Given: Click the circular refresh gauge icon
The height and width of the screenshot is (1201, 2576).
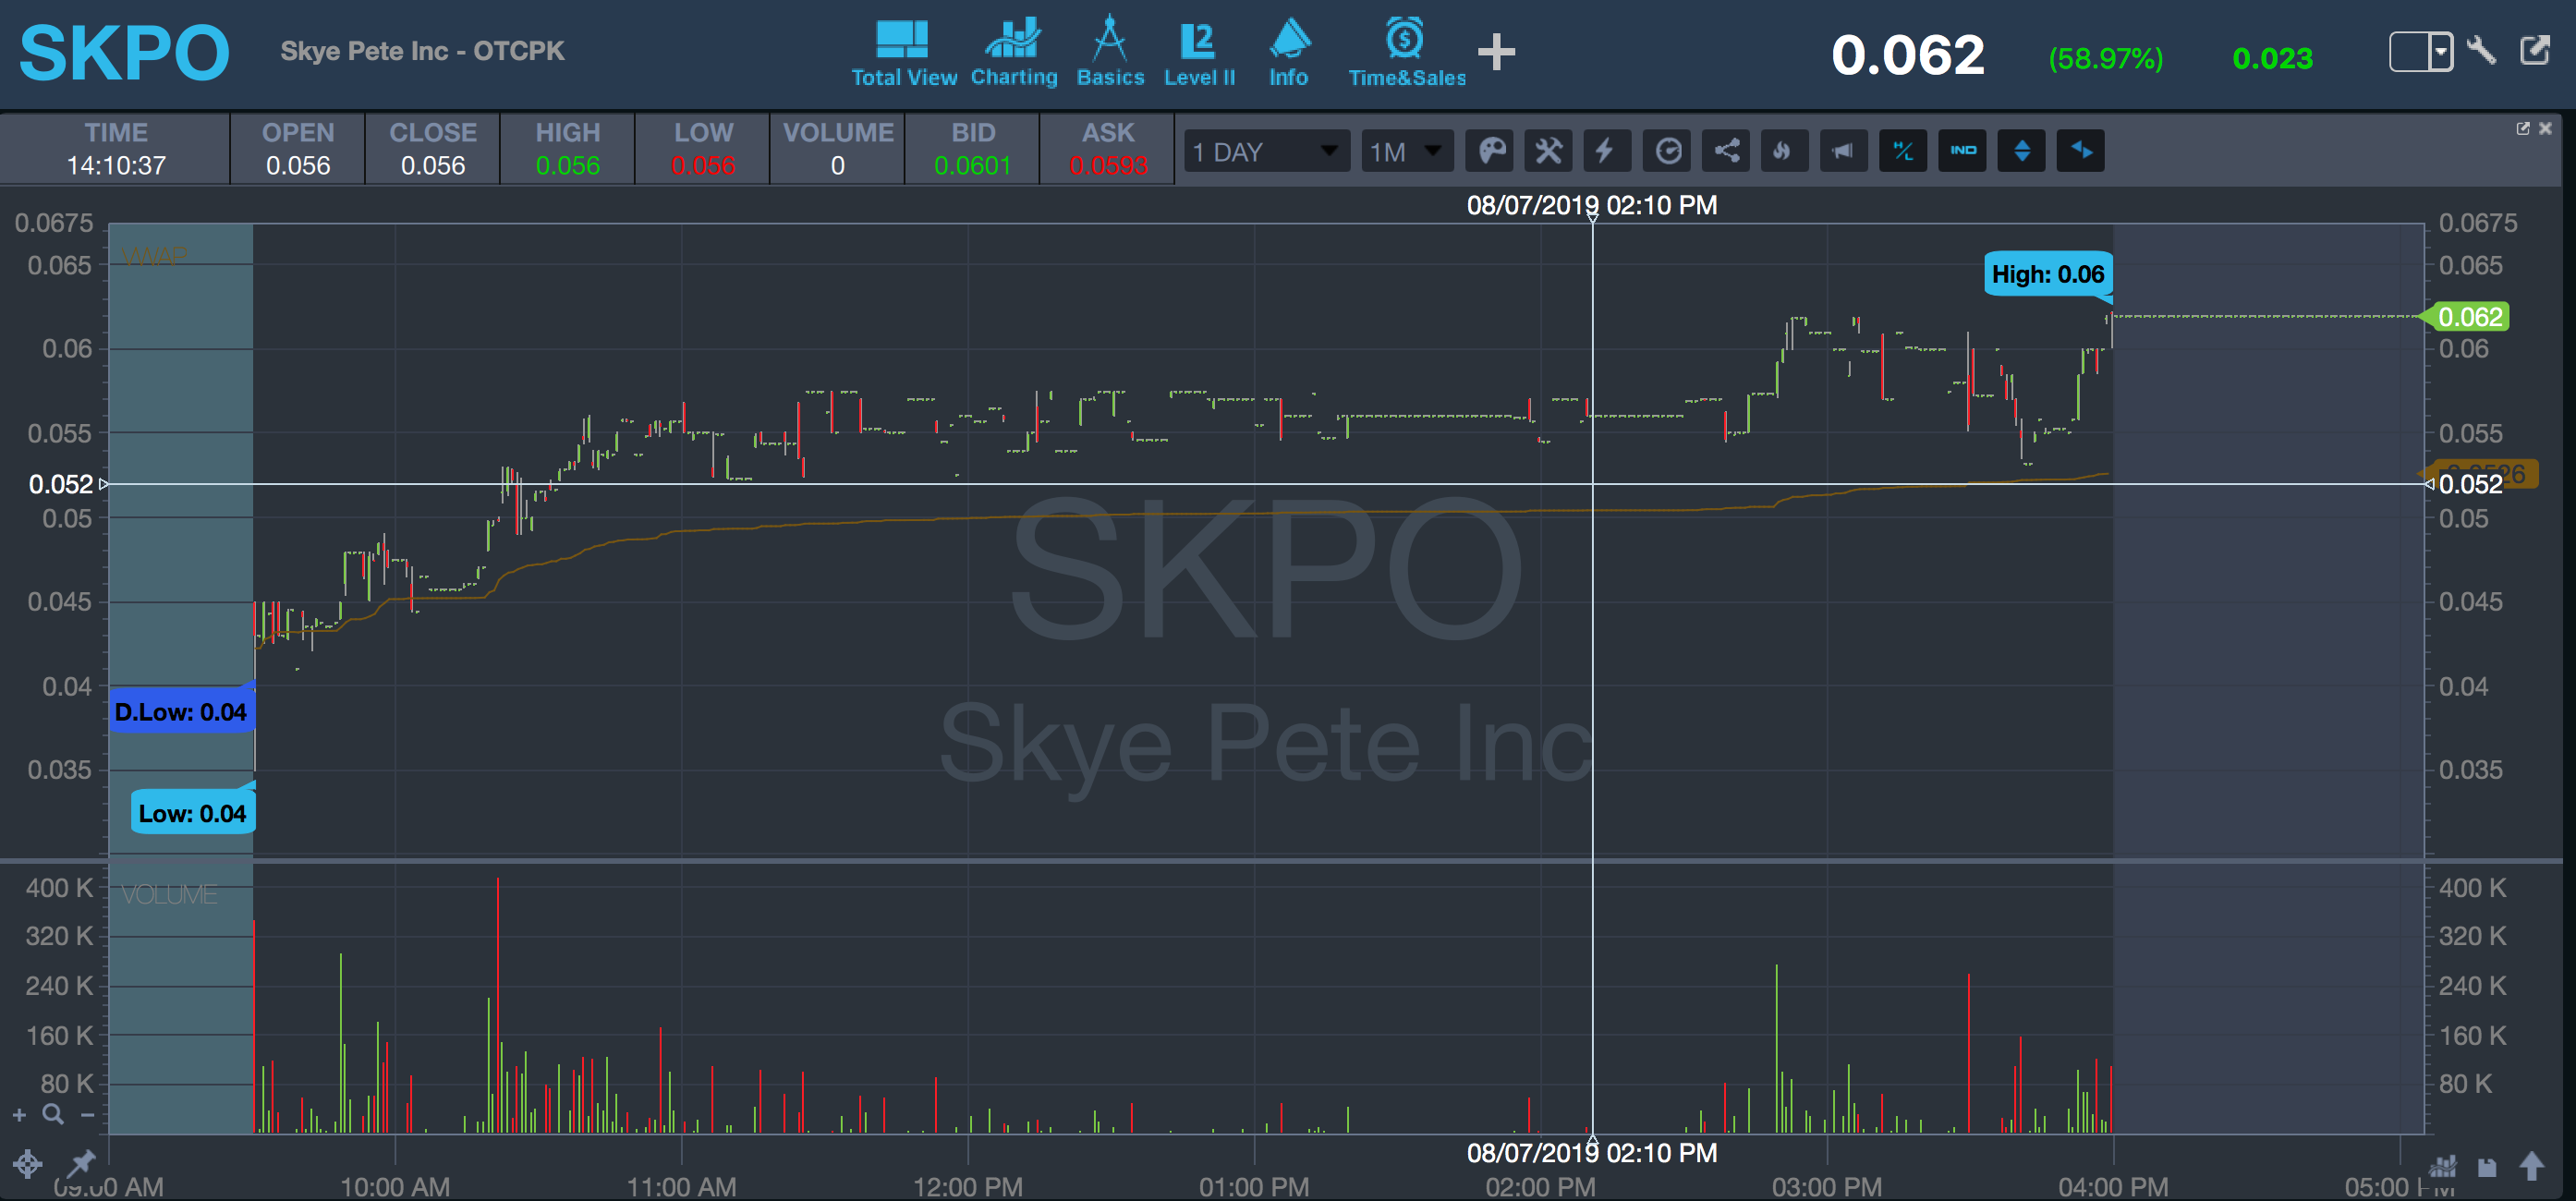Looking at the screenshot, I should pyautogui.click(x=1667, y=151).
